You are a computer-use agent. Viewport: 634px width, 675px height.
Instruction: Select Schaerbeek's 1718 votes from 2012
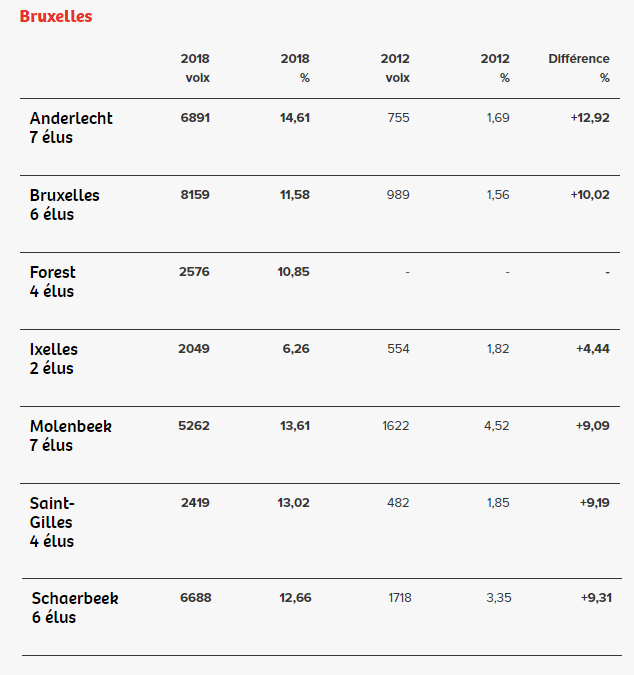tap(398, 598)
